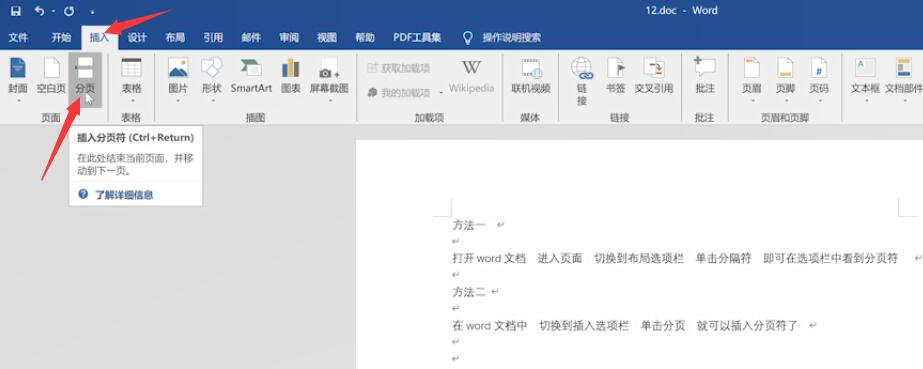Add a bookmark with 书签 icon
Screen dimensions: 923x369
616,76
